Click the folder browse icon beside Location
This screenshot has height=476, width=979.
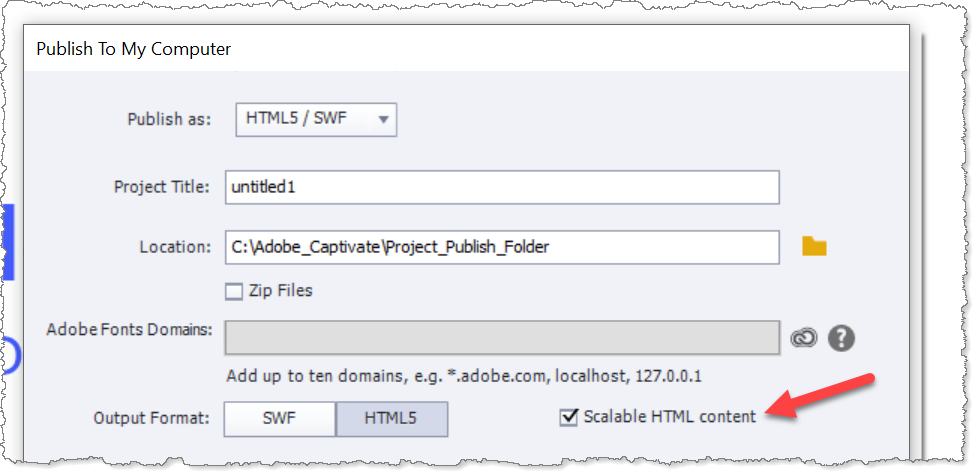(x=814, y=246)
